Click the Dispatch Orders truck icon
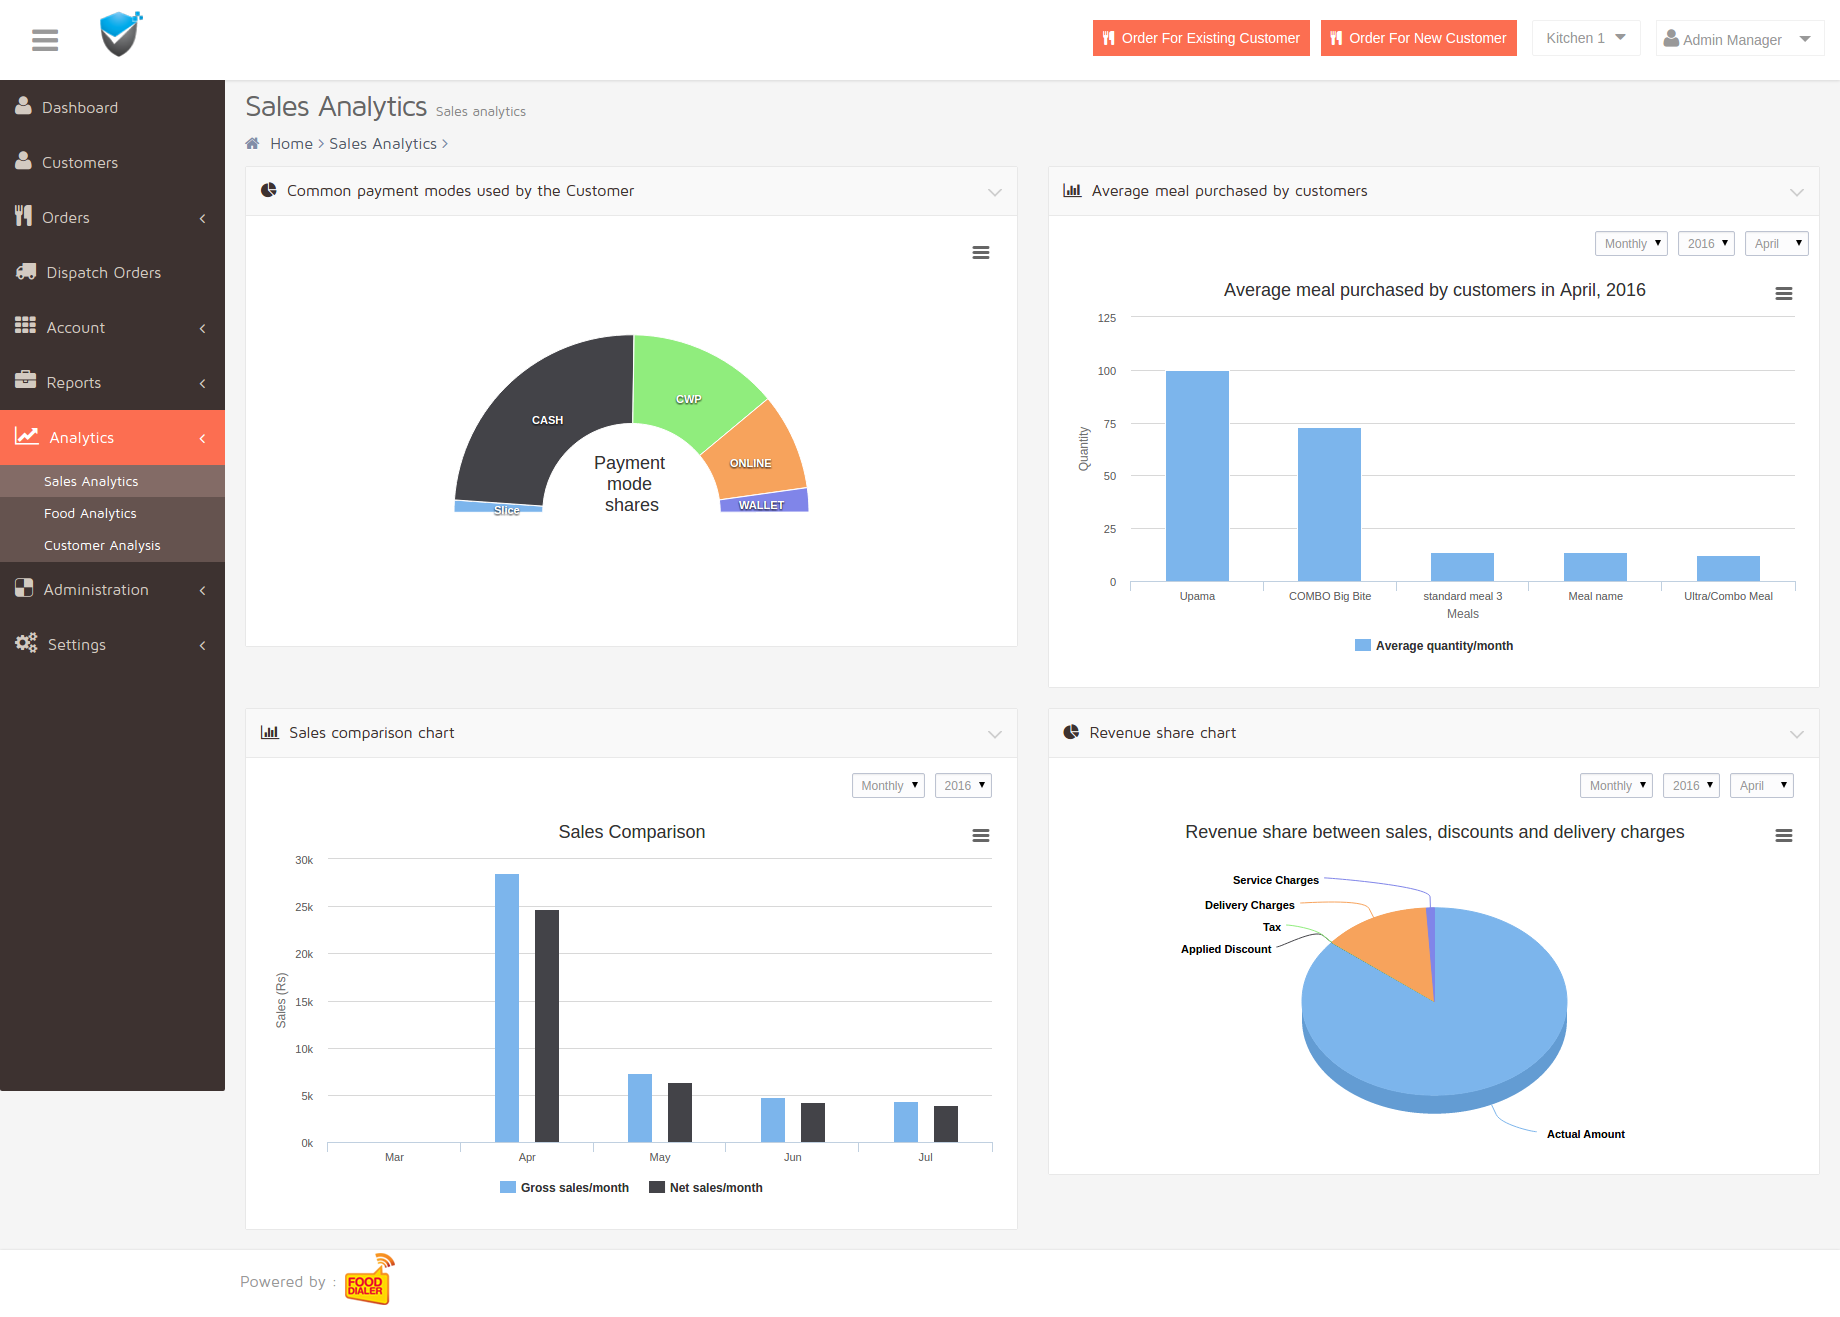This screenshot has height=1317, width=1840. (26, 271)
